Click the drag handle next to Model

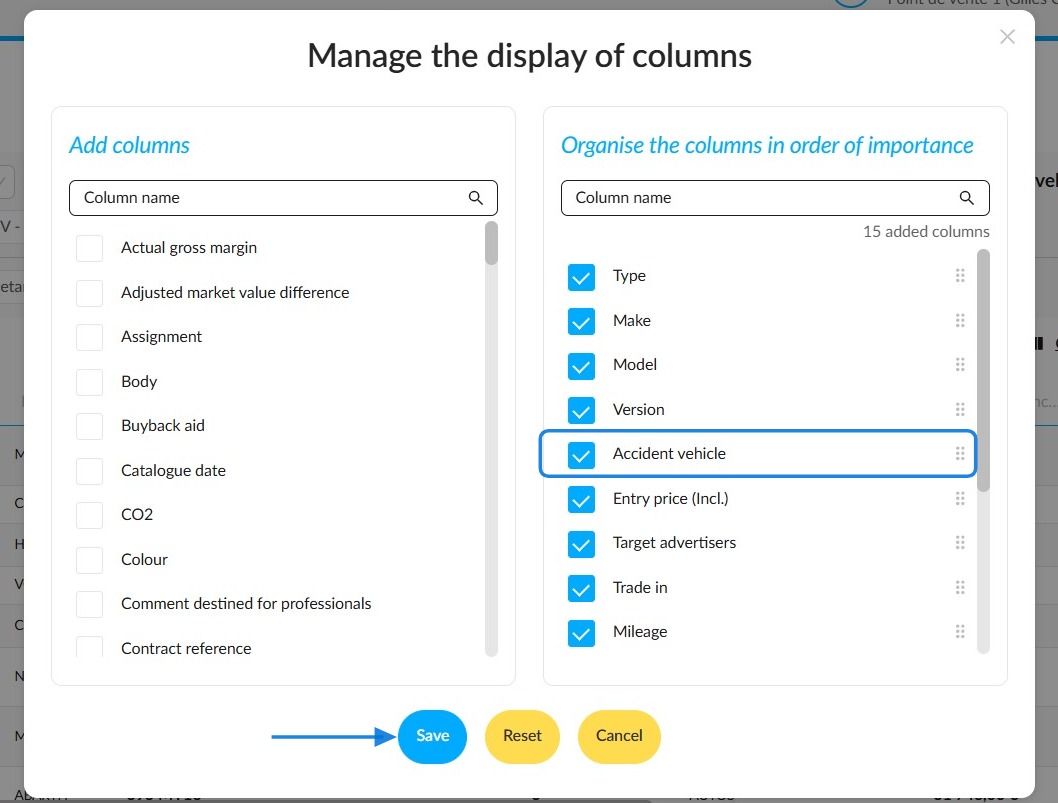pyautogui.click(x=959, y=365)
